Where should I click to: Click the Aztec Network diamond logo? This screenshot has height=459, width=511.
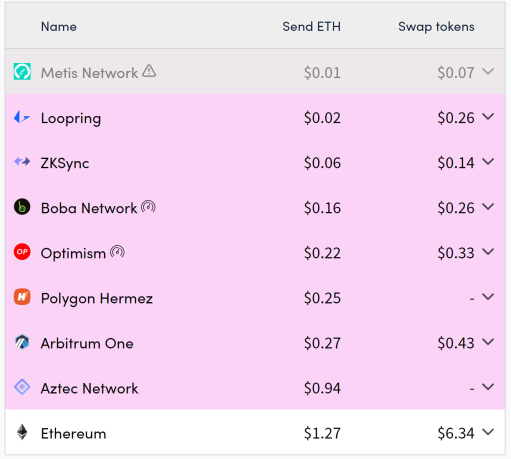coord(22,387)
